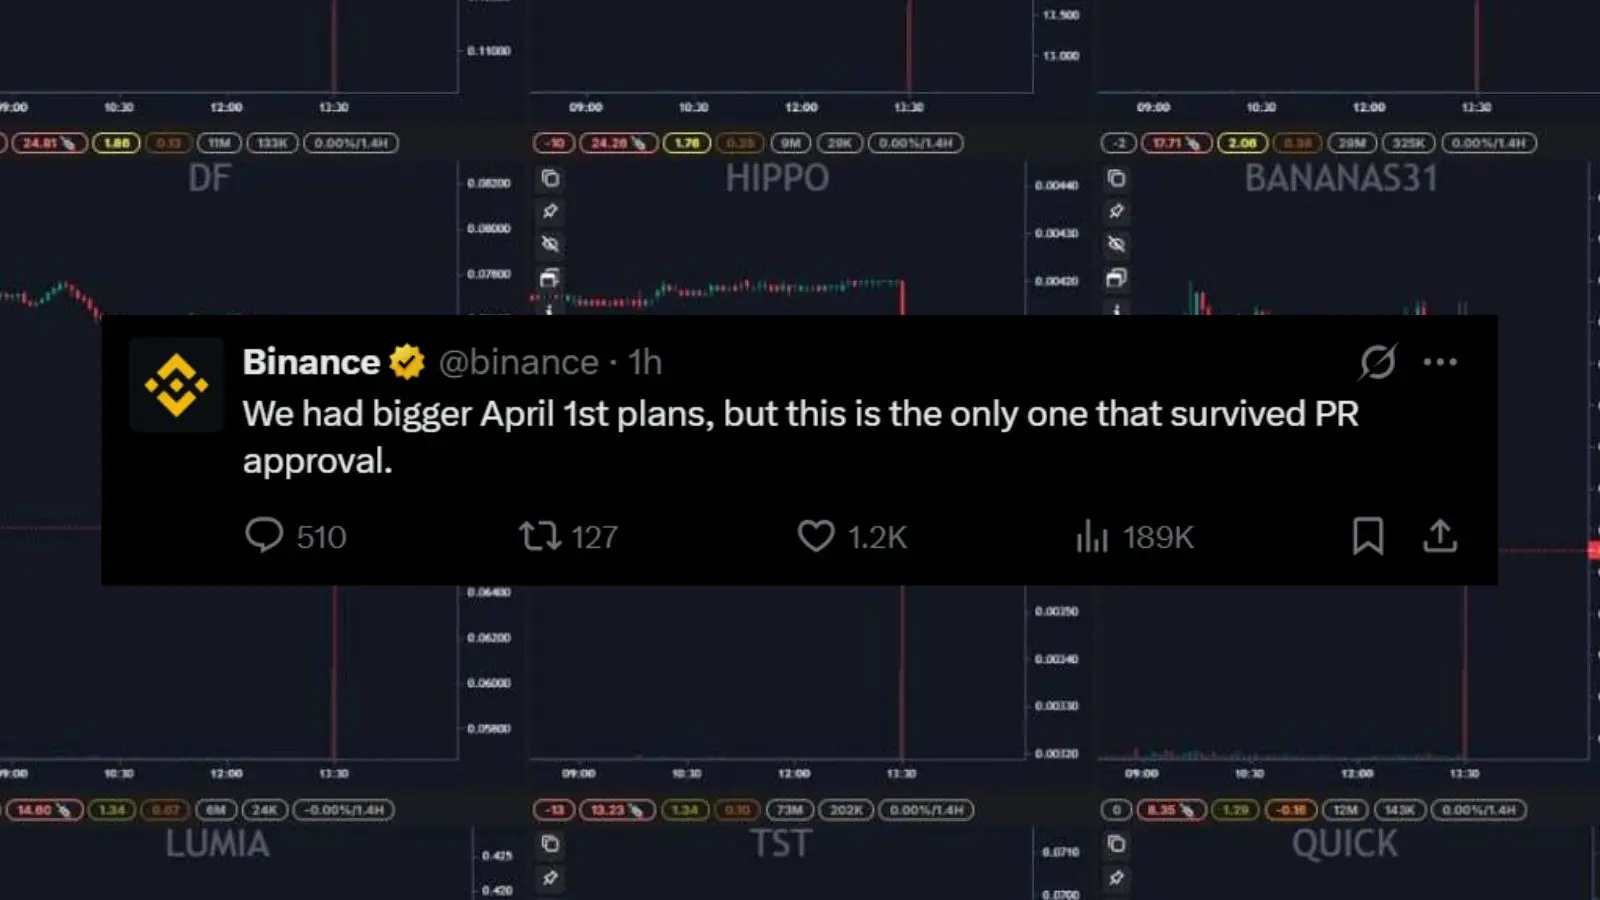Toggle visibility eye icon on BANANAS31 chart
Screen dimensions: 1600x900
coord(1117,244)
